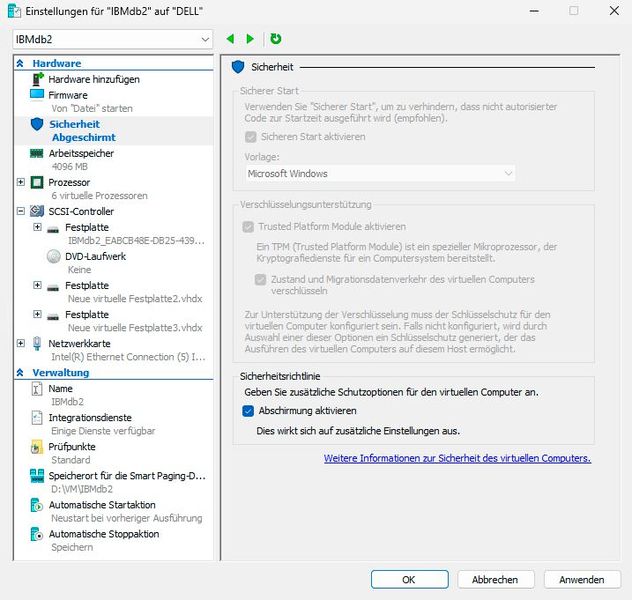Image resolution: width=632 pixels, height=600 pixels.
Task: Collapse the SCSI-Controller tree node
Action: point(21,211)
